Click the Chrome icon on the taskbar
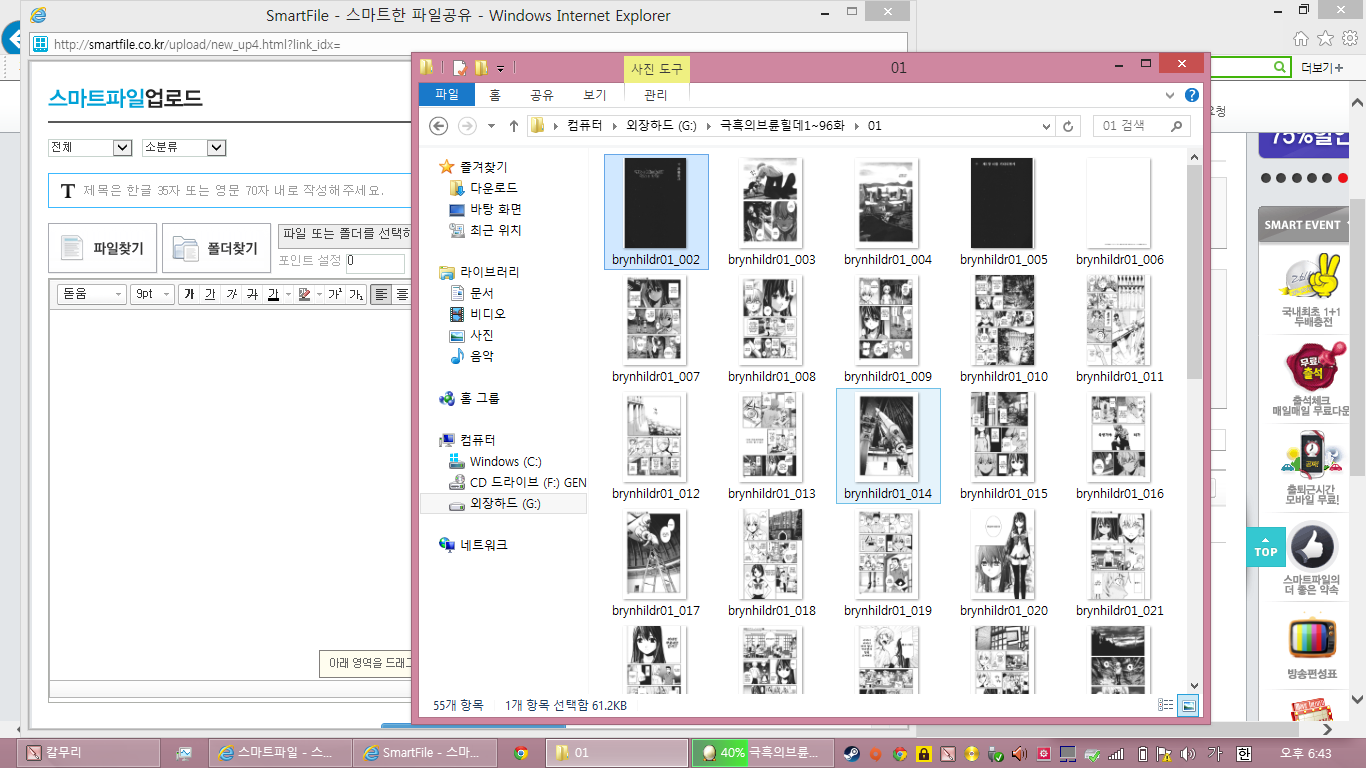The width and height of the screenshot is (1366, 768). tap(520, 753)
